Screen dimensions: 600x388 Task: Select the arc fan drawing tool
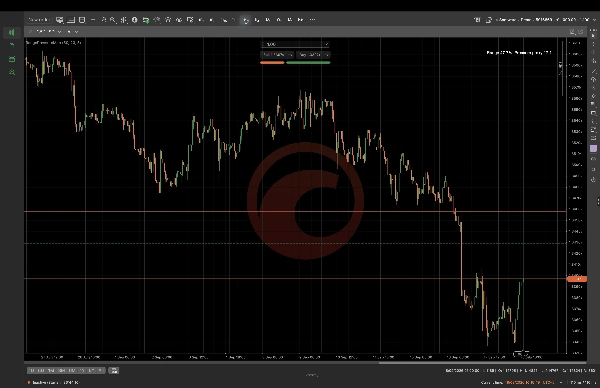[593, 80]
